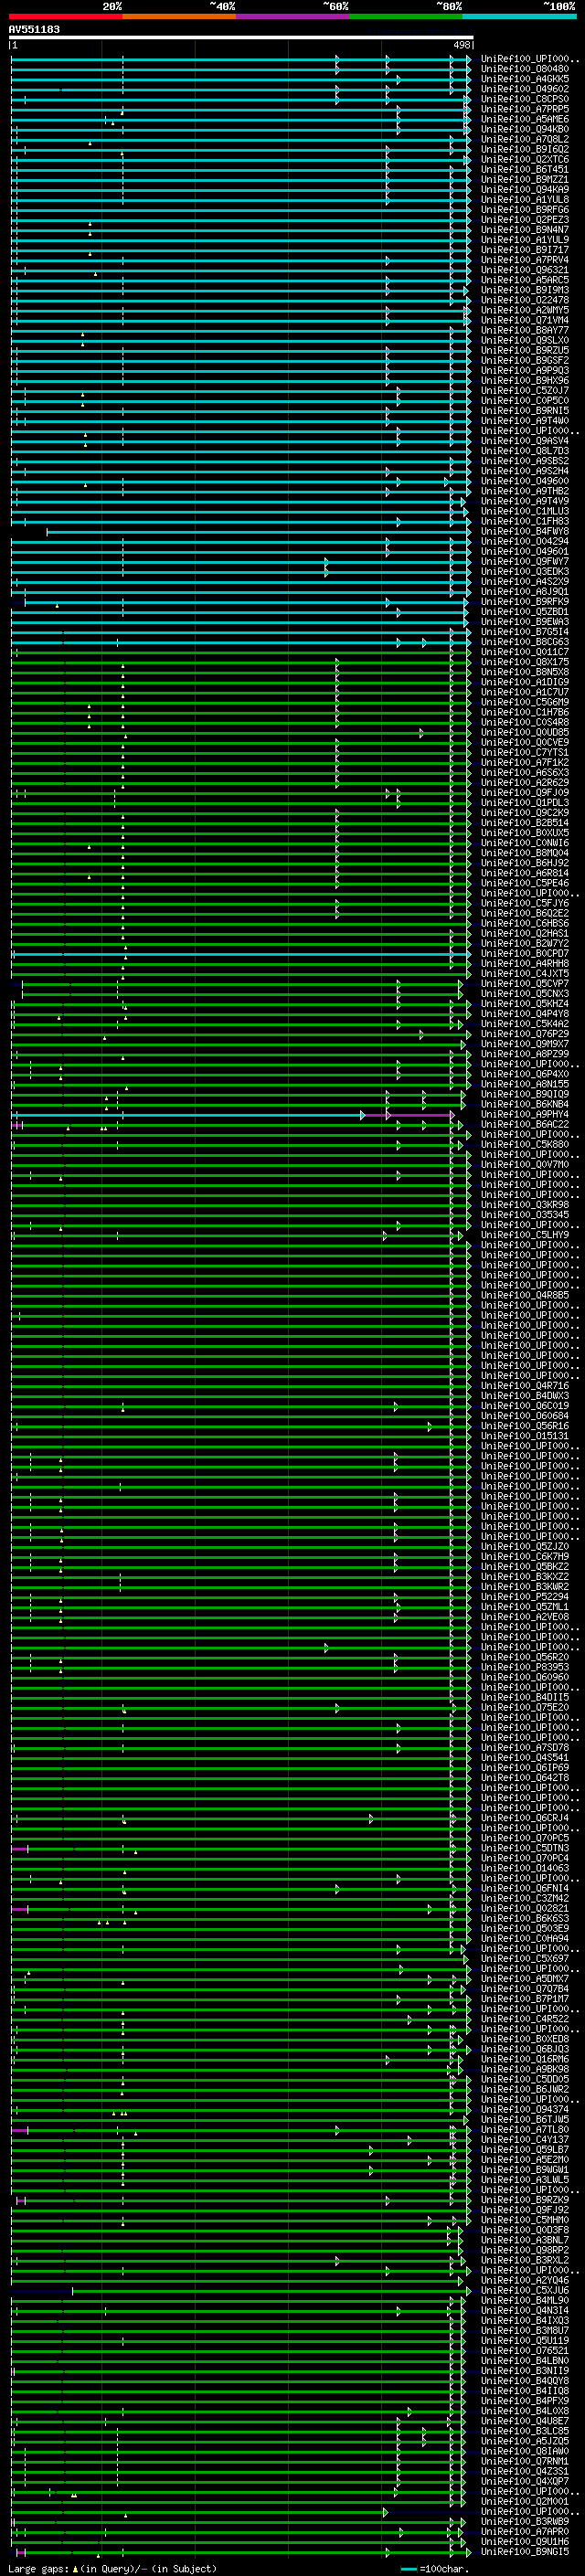Select row label UniRef100_Q8X175
The width and height of the screenshot is (585, 2576).
pyautogui.click(x=525, y=662)
